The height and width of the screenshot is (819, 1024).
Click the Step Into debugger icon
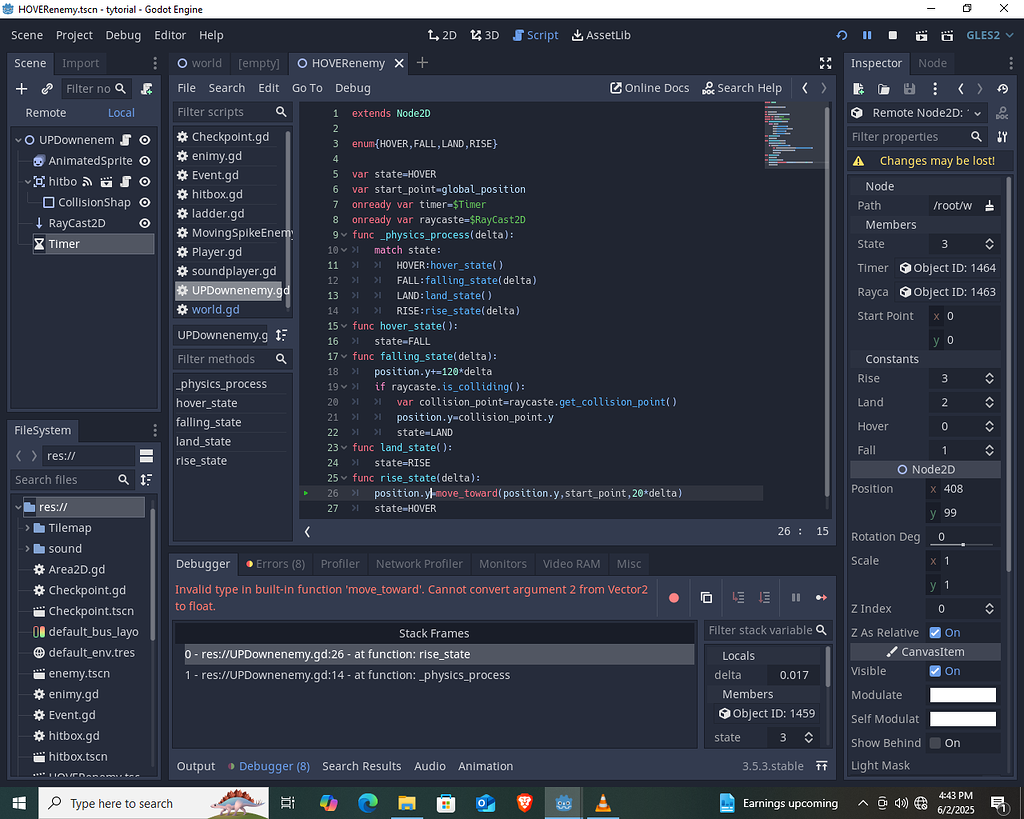pos(738,597)
